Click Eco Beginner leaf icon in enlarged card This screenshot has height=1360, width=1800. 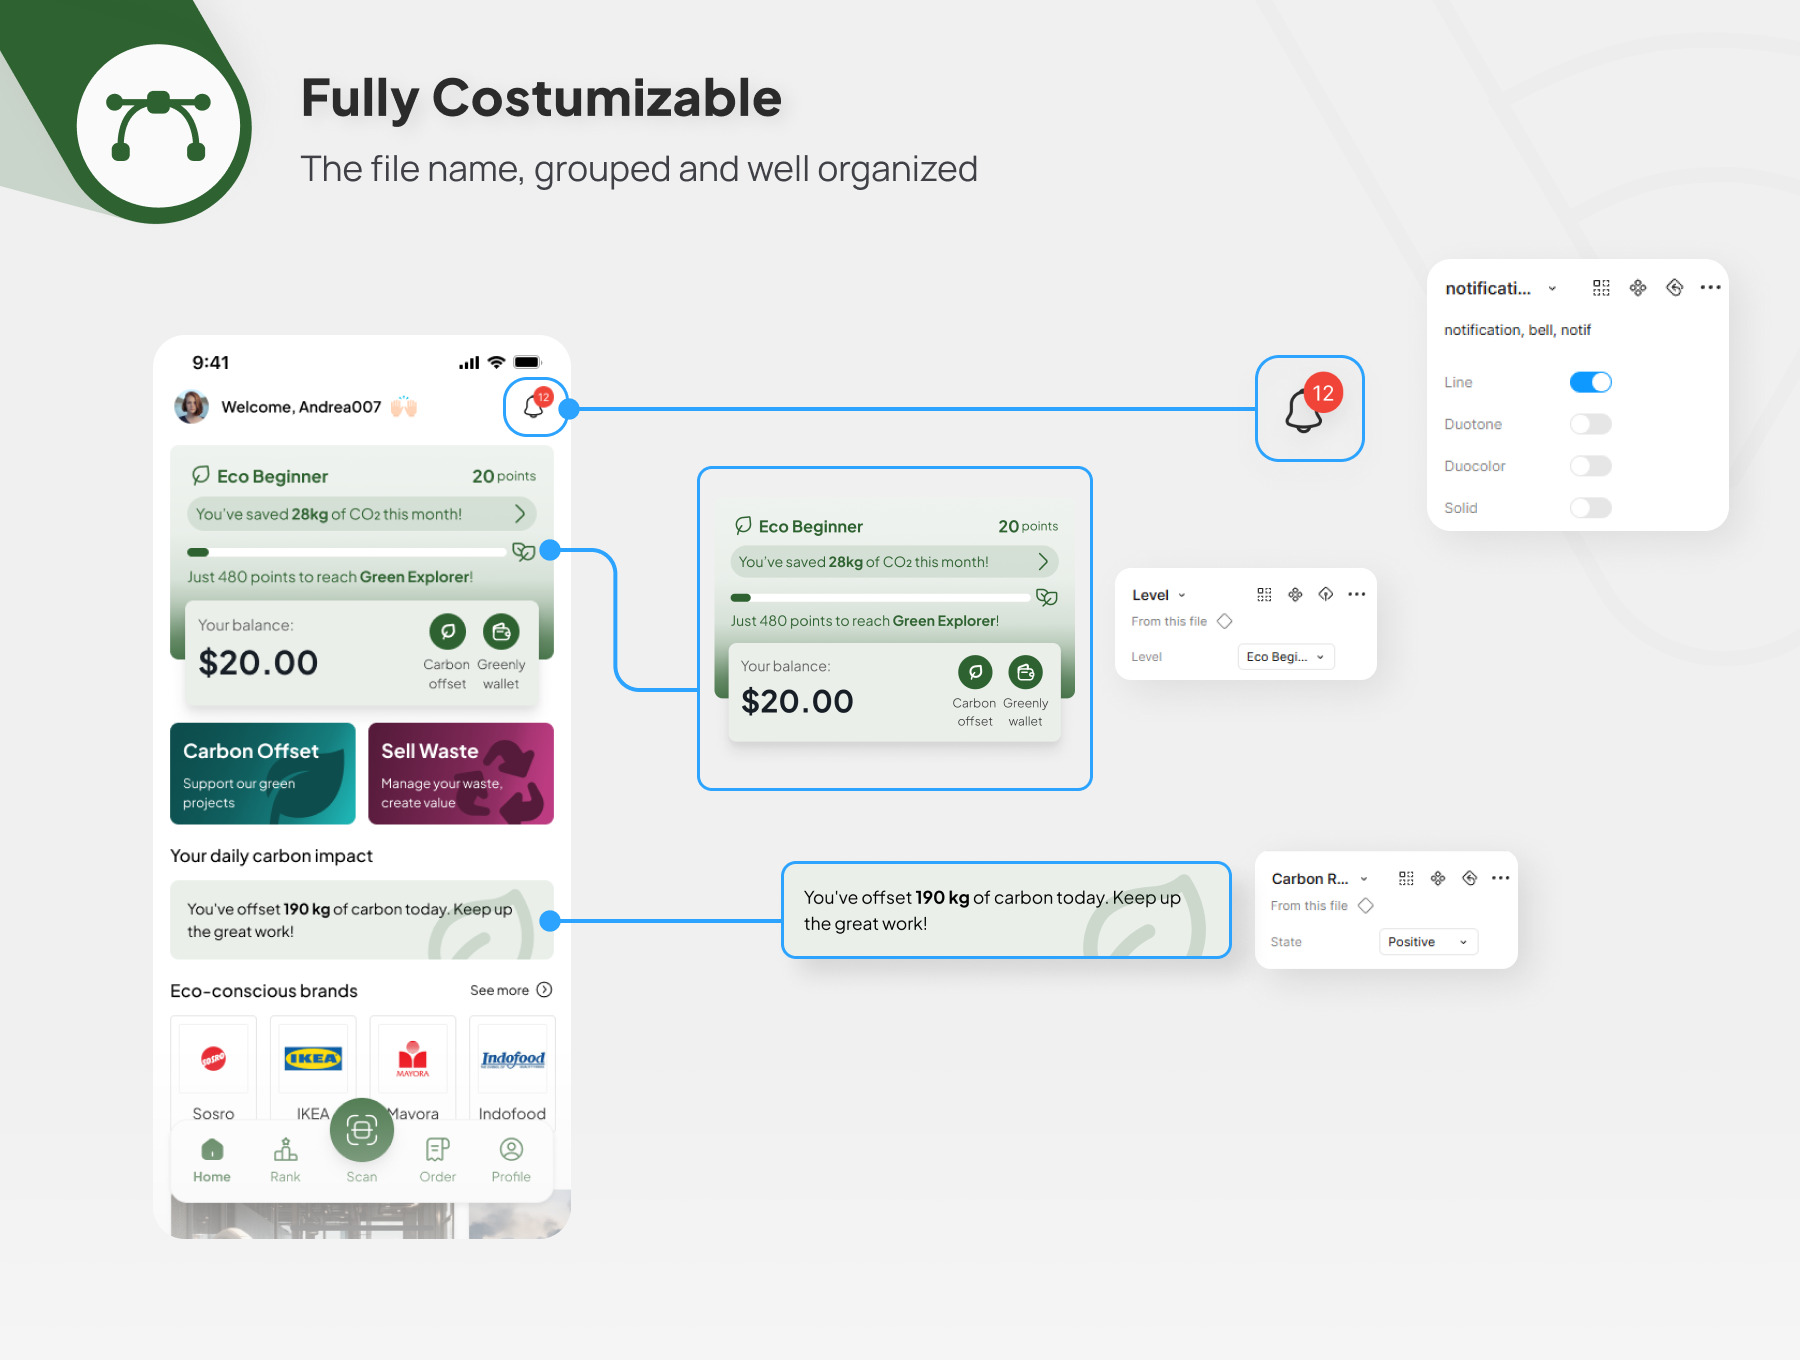pos(743,525)
